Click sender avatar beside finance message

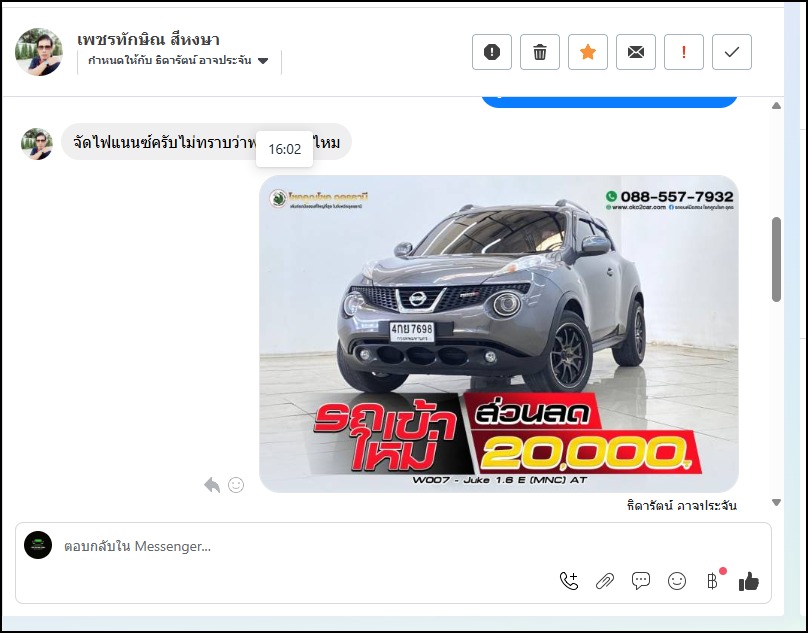[x=37, y=144]
